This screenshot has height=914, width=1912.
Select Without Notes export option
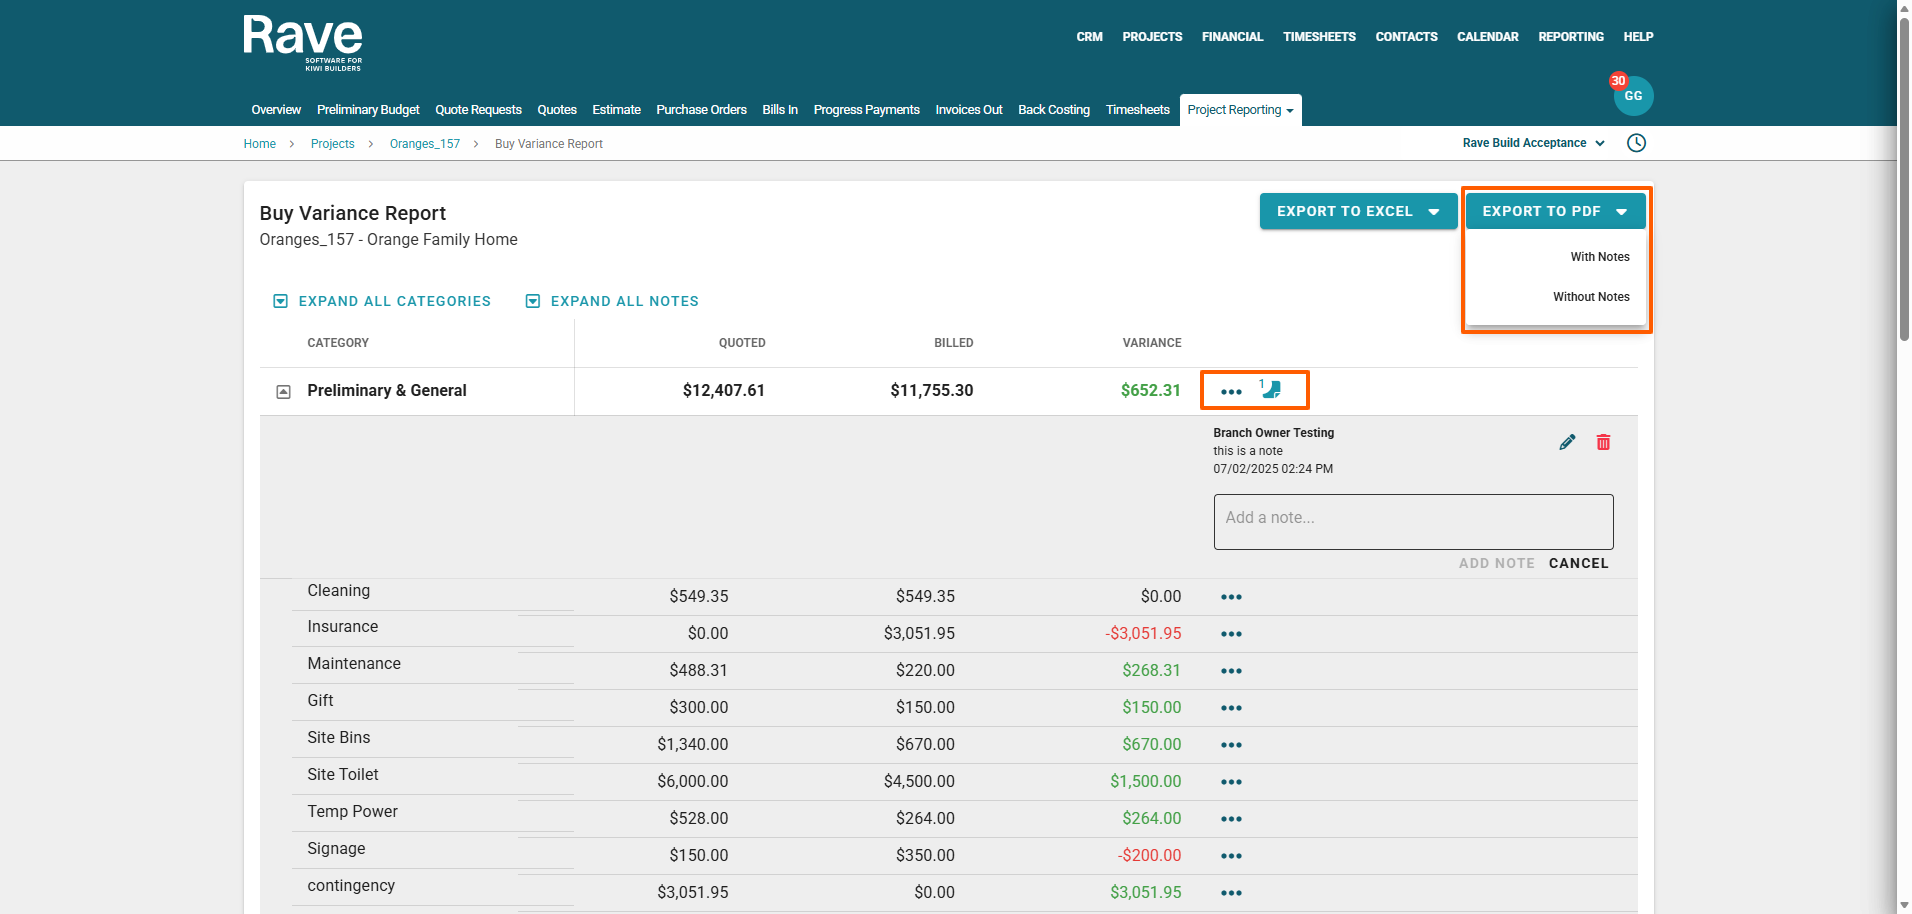1590,297
